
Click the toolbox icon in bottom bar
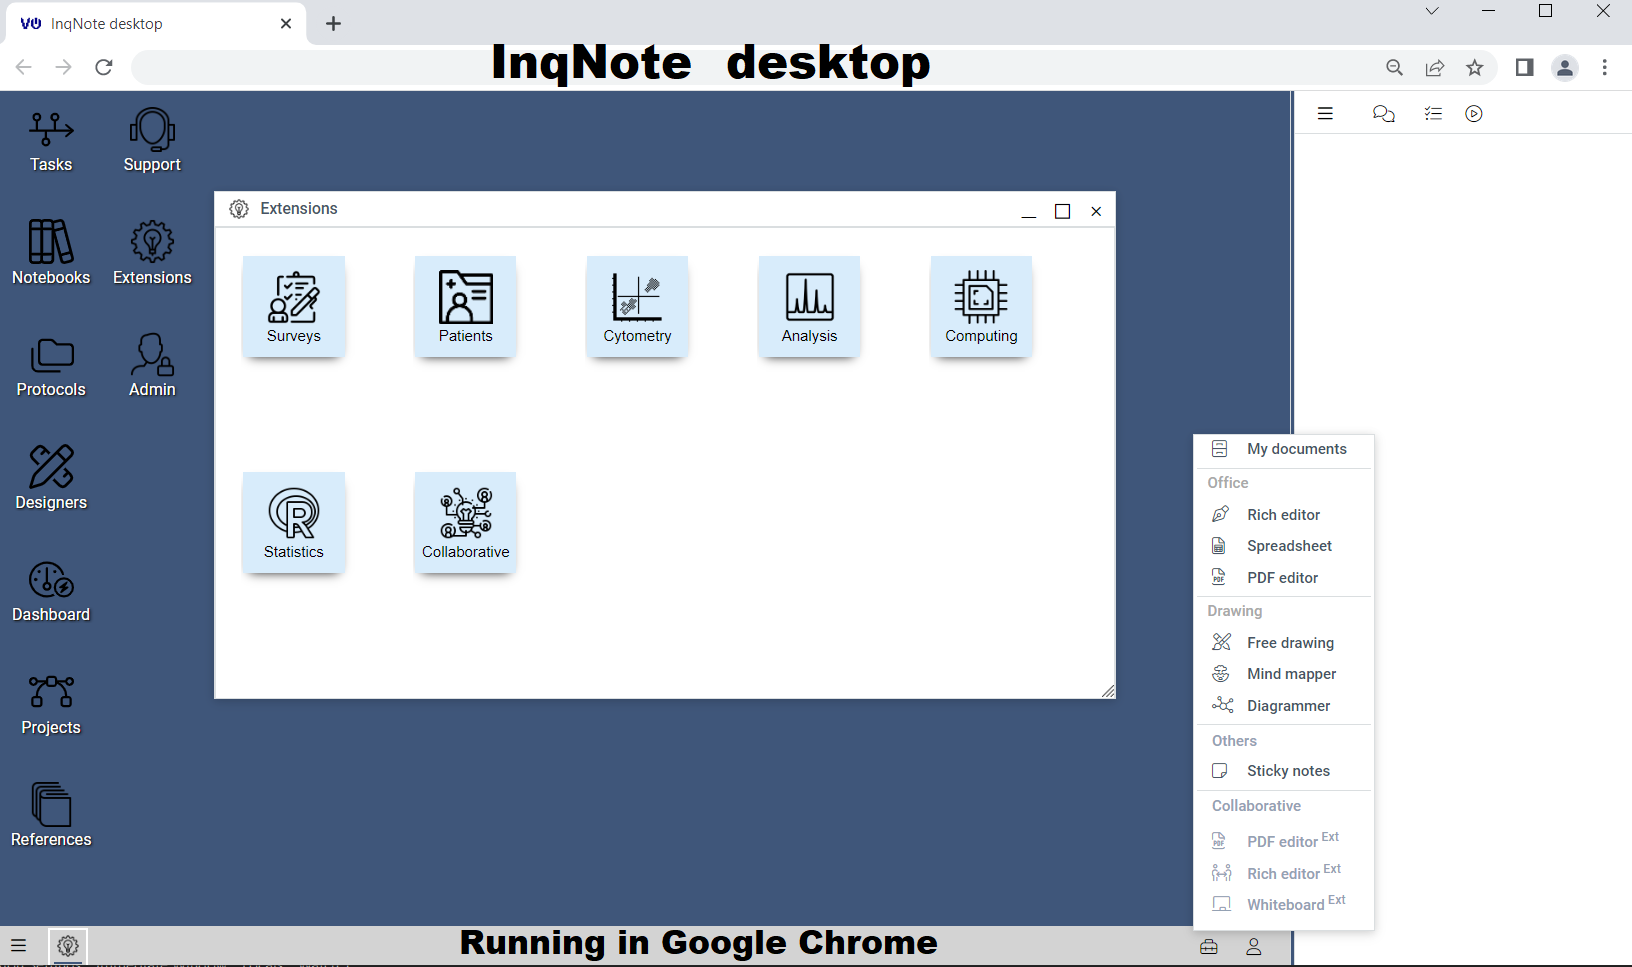(x=1209, y=946)
